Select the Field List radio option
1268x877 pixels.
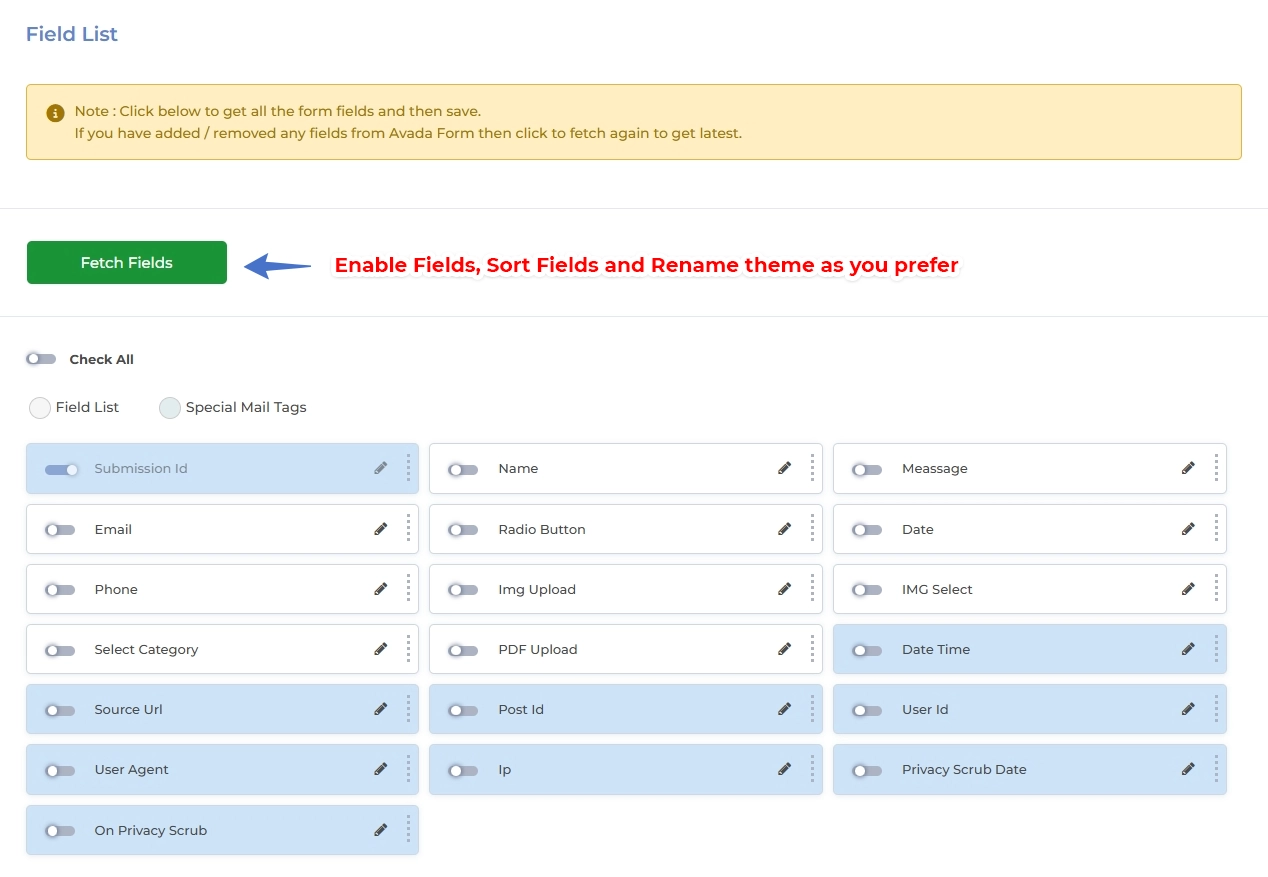pyautogui.click(x=40, y=408)
